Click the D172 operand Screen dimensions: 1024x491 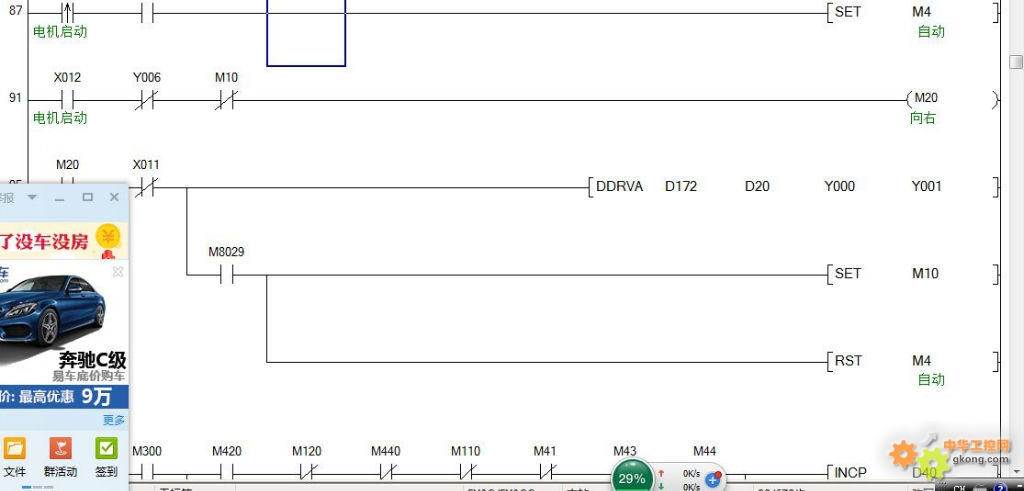click(681, 187)
